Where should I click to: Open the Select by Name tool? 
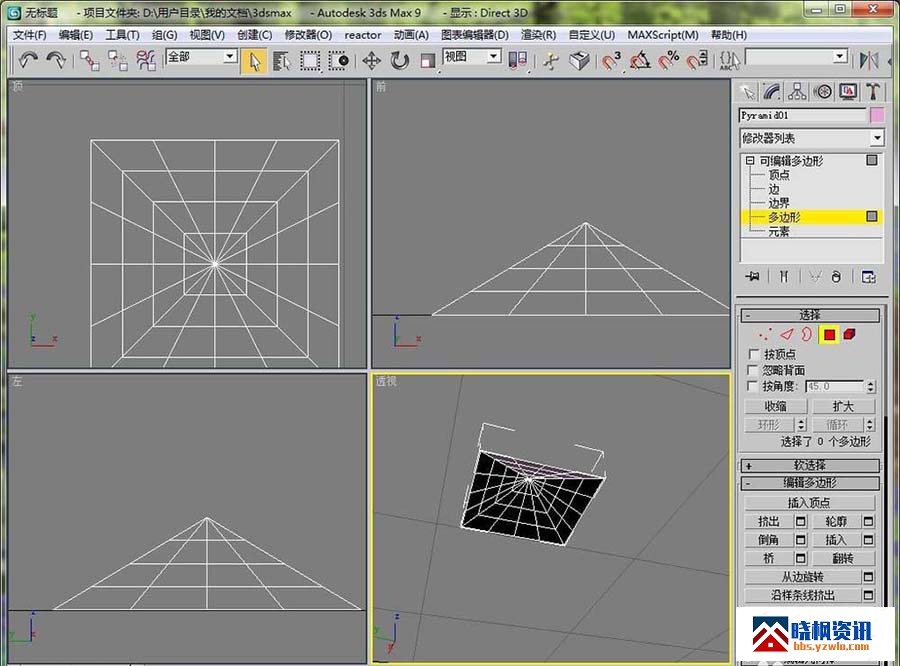tap(281, 61)
